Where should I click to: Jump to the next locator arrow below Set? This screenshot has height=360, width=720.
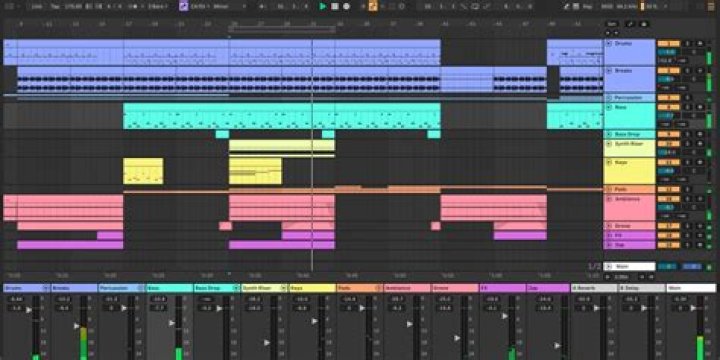(616, 33)
